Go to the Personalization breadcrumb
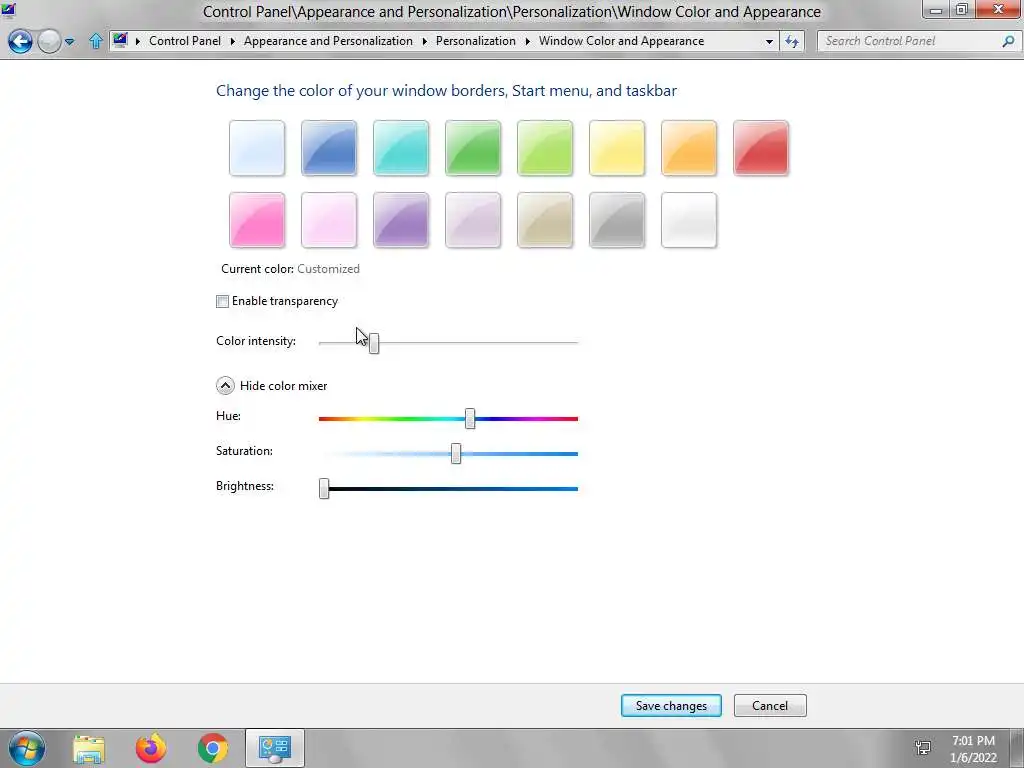Image resolution: width=1024 pixels, height=768 pixels. coord(475,40)
